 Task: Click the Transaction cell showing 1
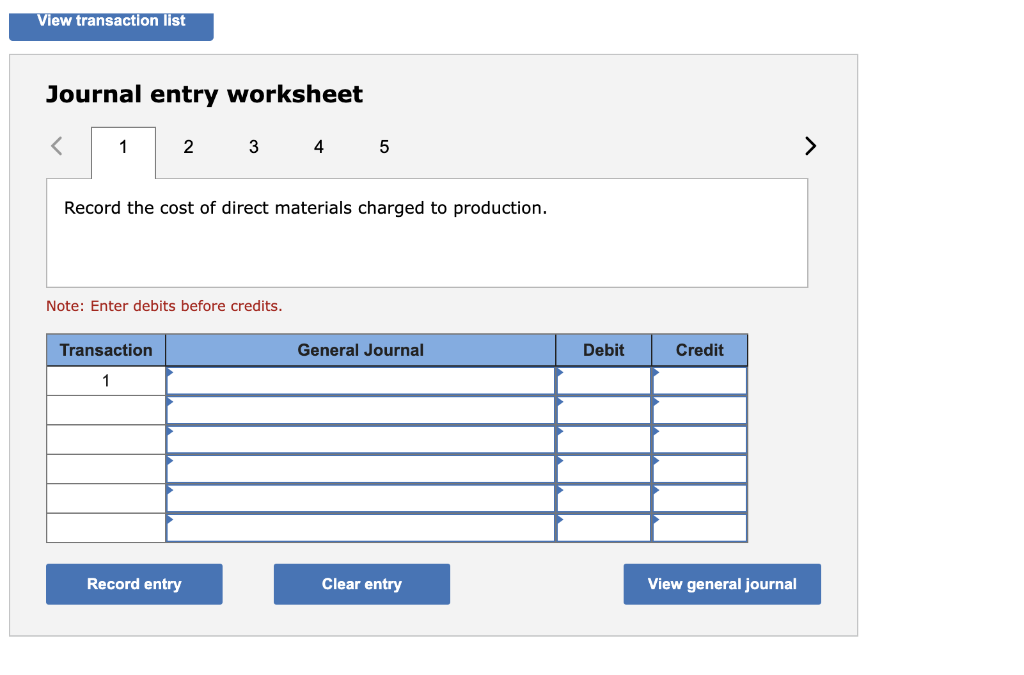[x=106, y=381]
